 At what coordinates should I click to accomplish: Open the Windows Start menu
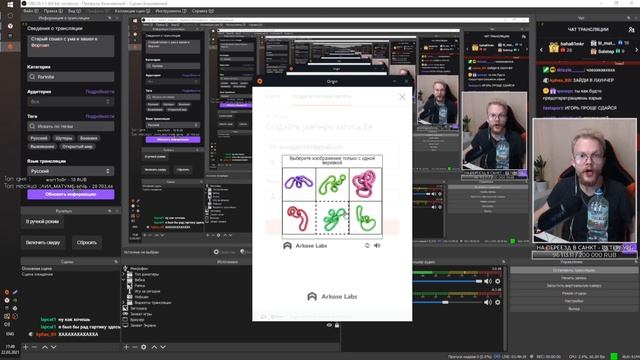click(10, 4)
